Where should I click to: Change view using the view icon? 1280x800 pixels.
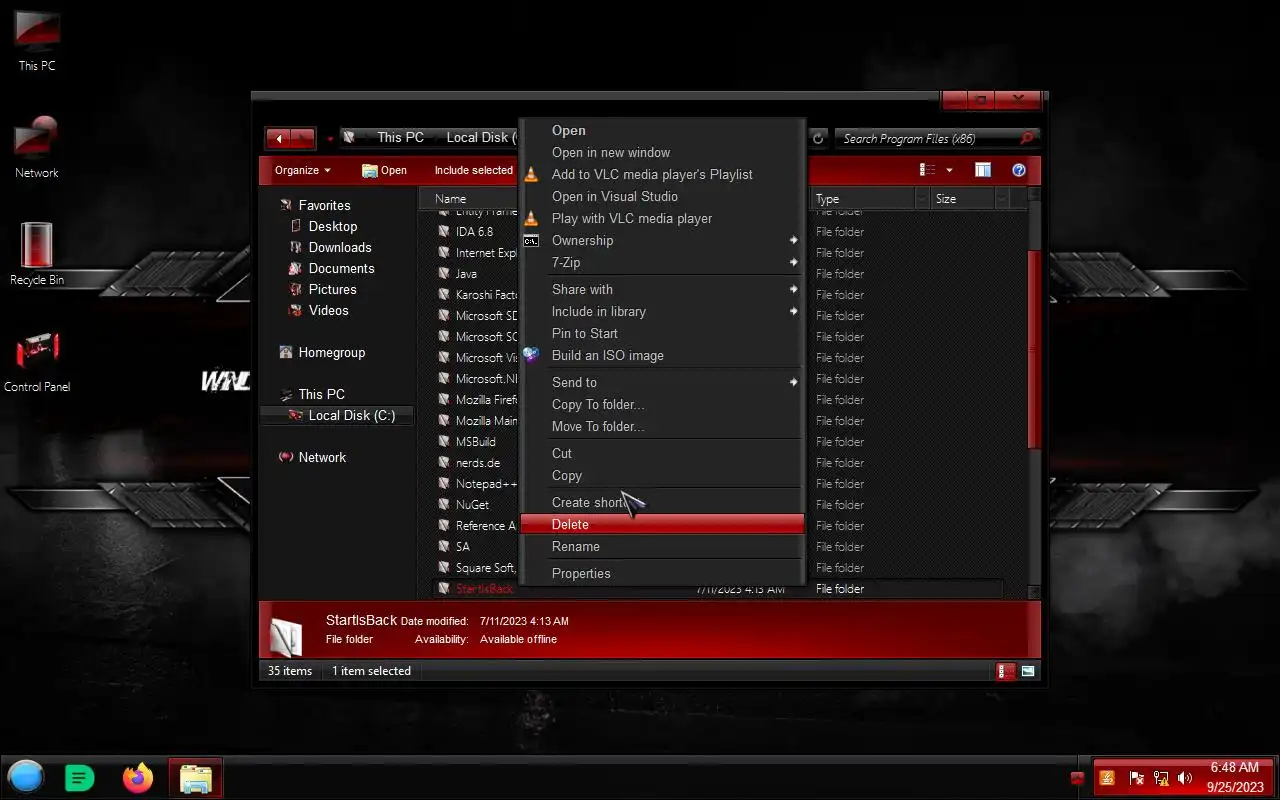928,170
